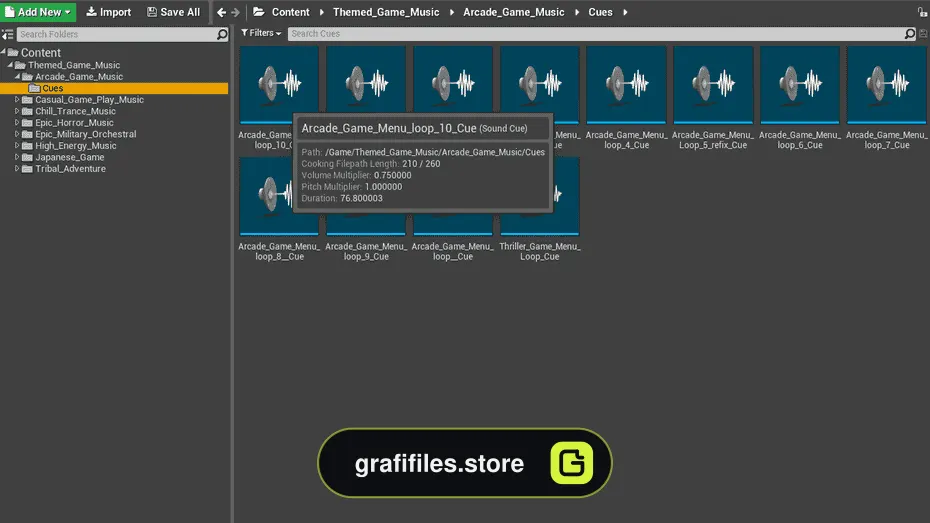Select the Japanese_Game folder row
Viewport: 930px width, 523px height.
tap(114, 157)
